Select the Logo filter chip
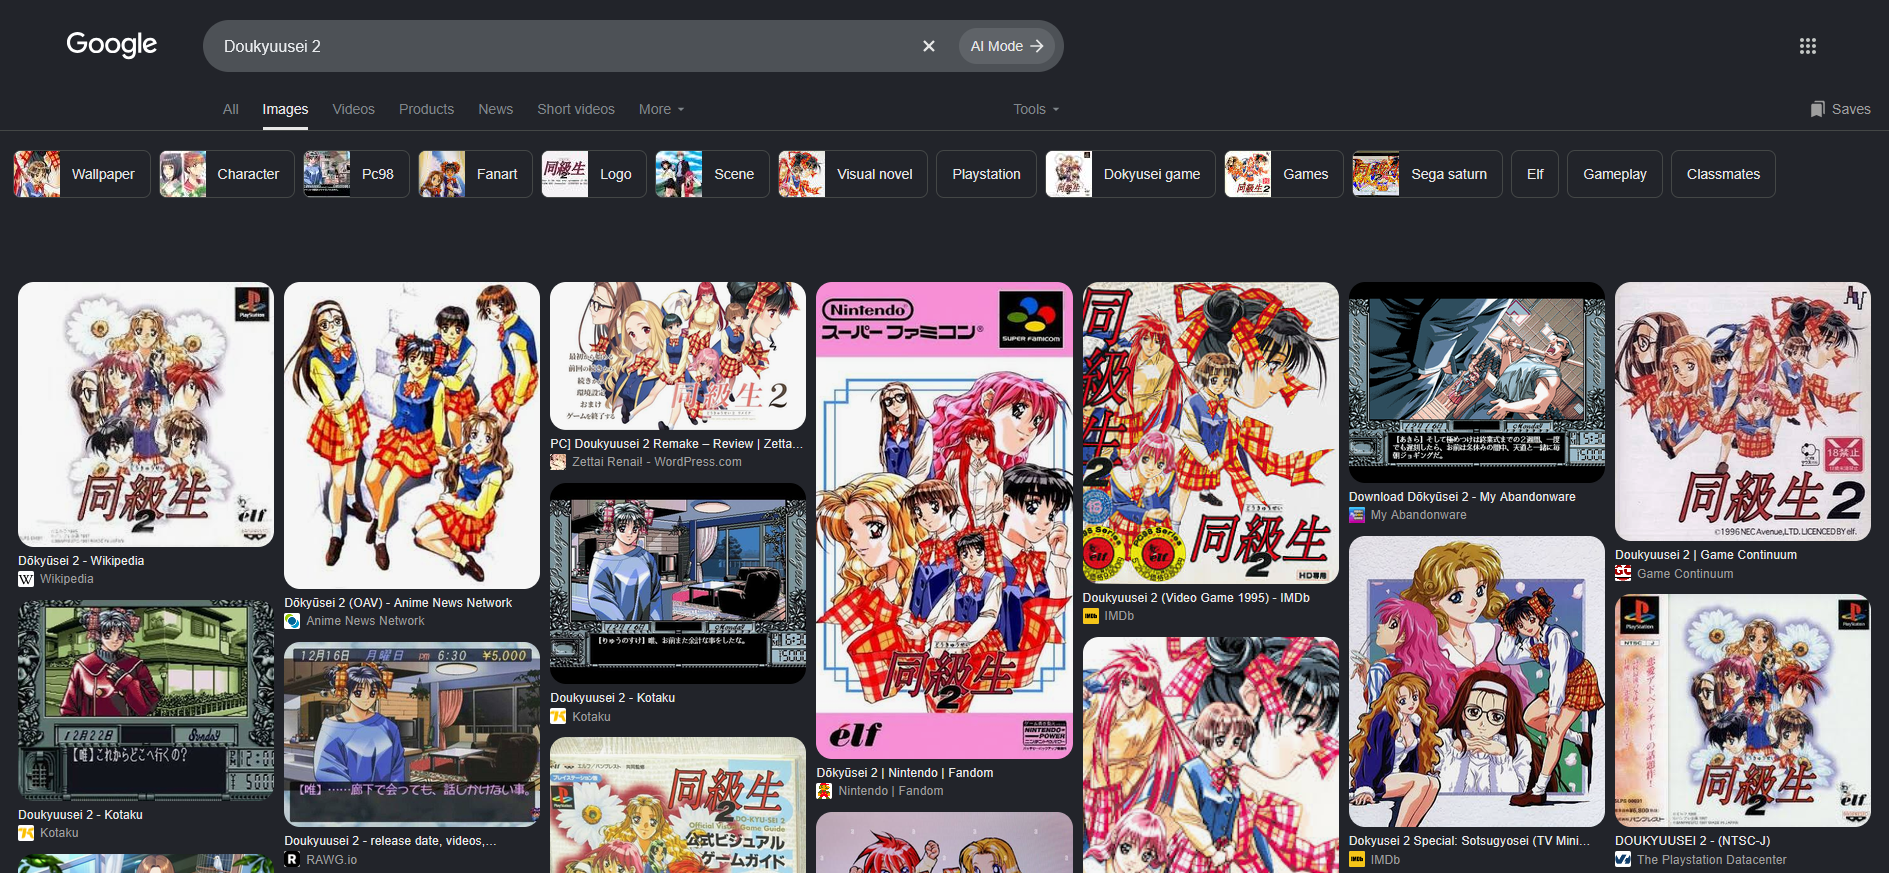The image size is (1889, 873). click(x=594, y=174)
